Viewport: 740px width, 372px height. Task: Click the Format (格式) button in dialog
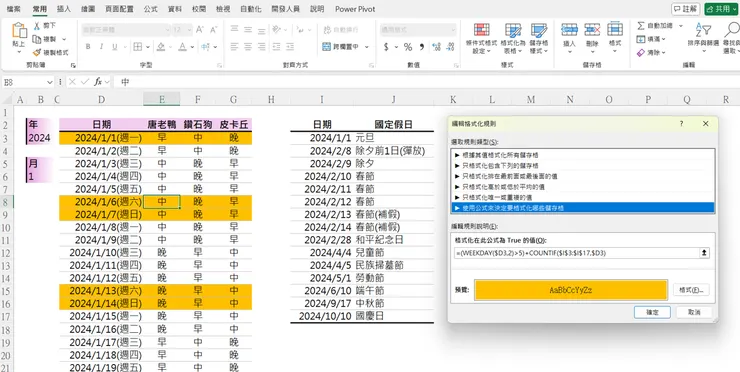691,290
